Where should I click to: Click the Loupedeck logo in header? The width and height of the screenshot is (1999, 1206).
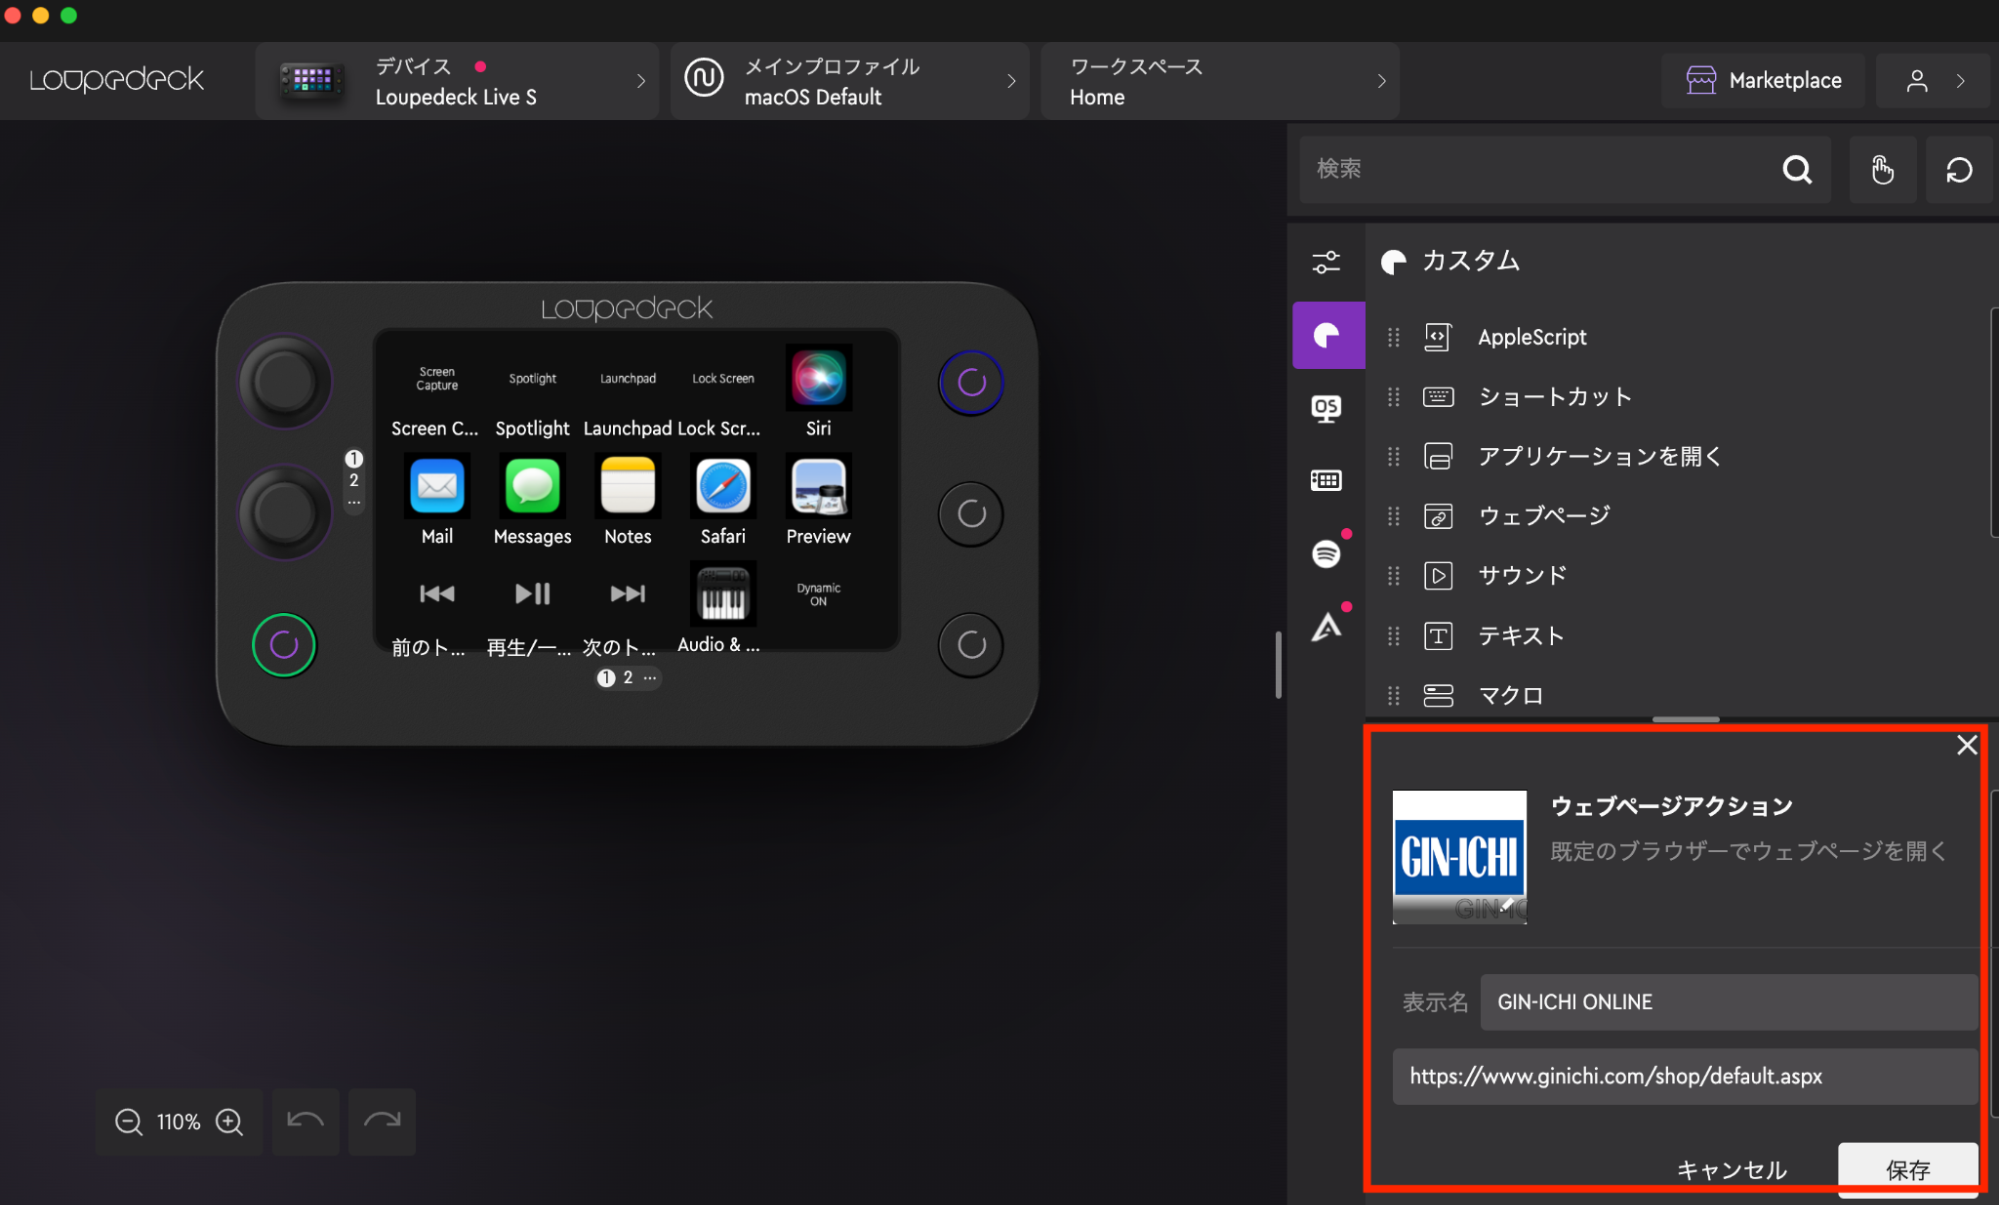tap(116, 80)
